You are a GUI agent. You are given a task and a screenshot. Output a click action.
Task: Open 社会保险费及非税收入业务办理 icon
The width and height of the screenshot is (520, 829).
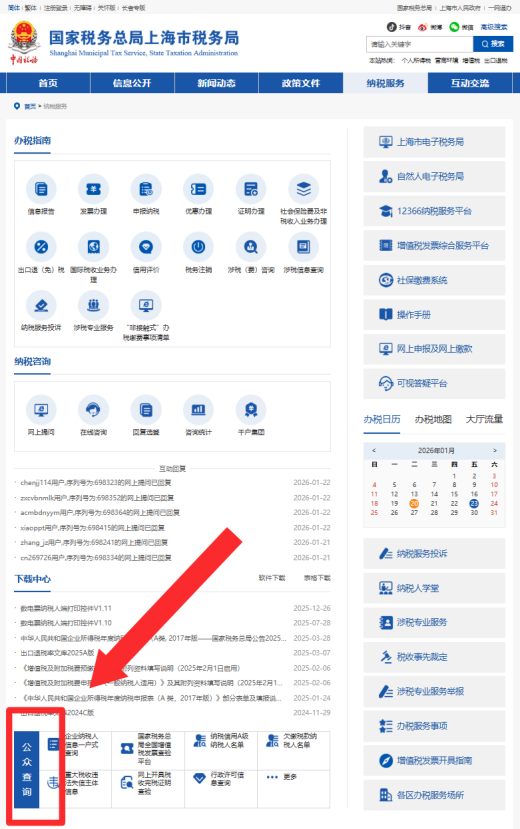(303, 189)
